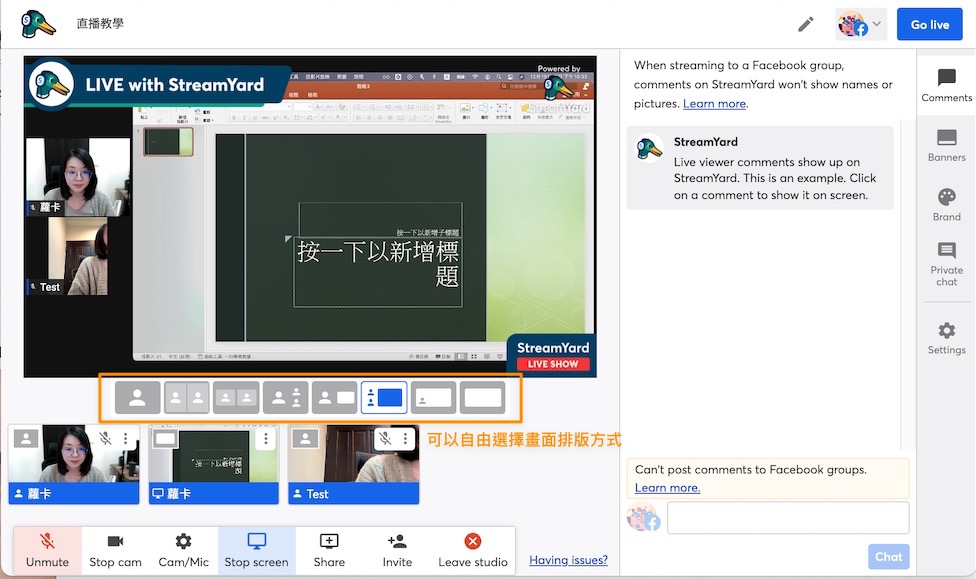
Task: Select the person with small screen layout
Action: (335, 397)
